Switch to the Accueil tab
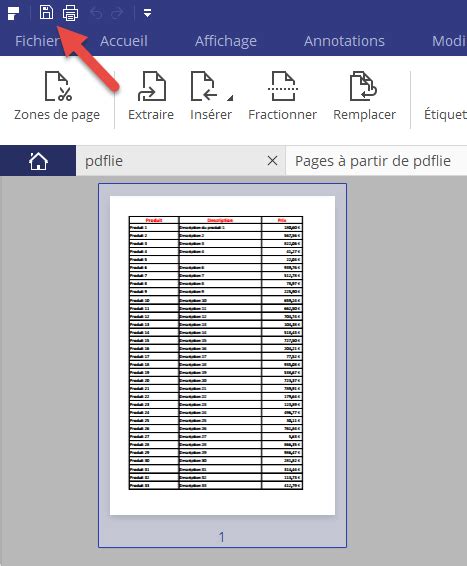 point(124,41)
